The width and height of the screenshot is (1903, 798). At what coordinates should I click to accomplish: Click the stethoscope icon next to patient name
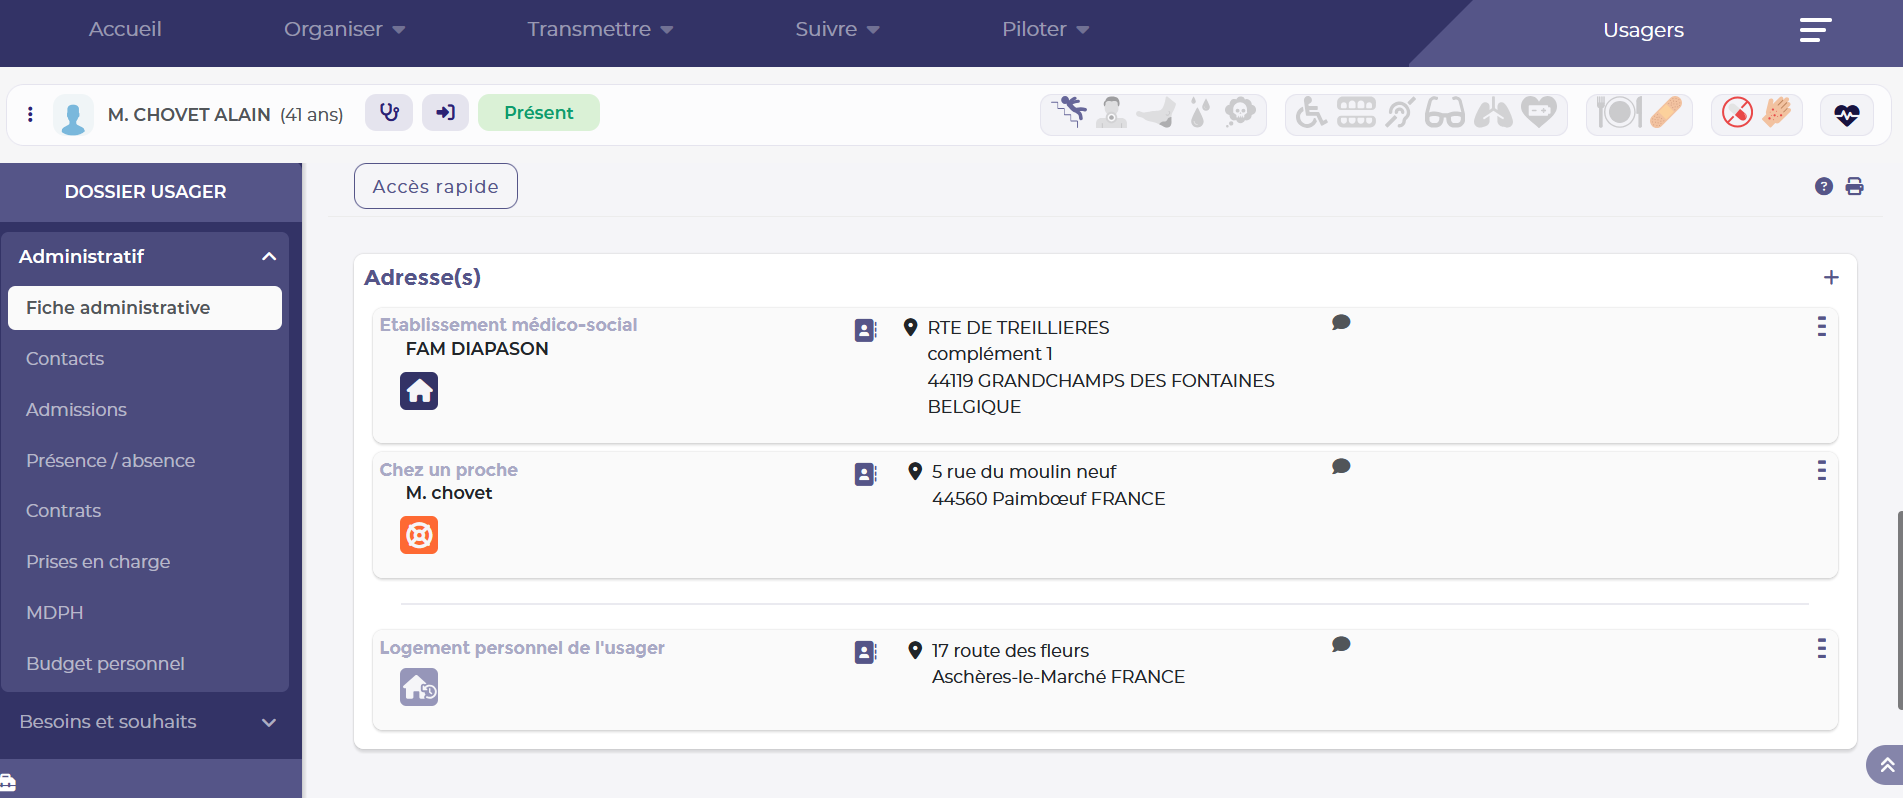[x=389, y=113]
